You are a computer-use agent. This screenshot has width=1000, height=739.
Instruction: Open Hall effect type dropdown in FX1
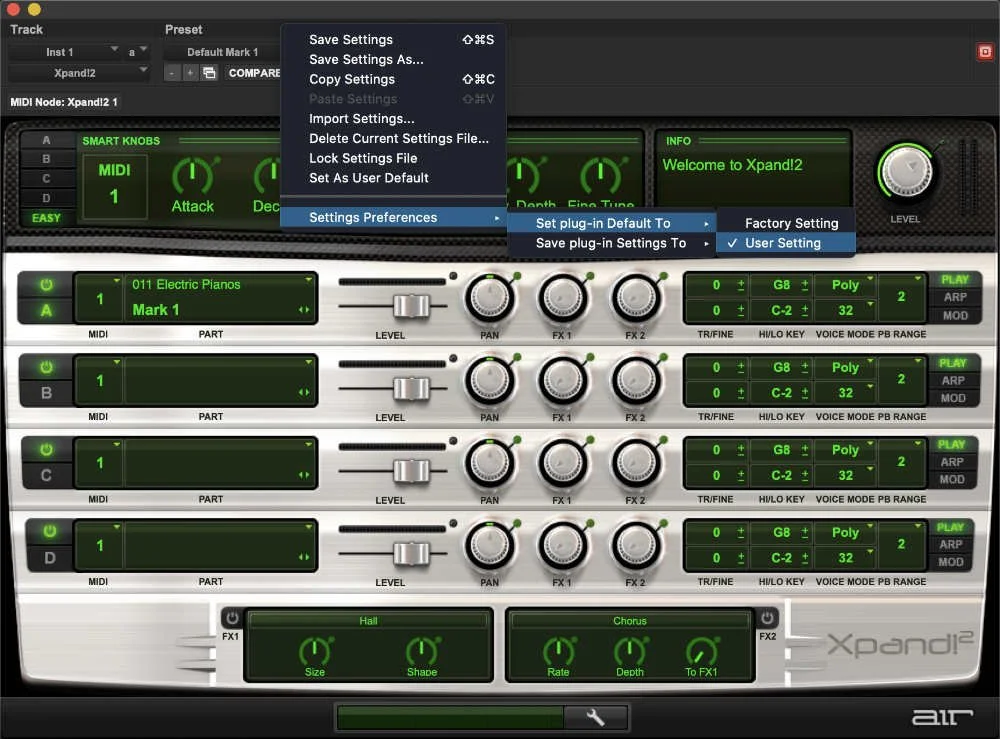368,620
